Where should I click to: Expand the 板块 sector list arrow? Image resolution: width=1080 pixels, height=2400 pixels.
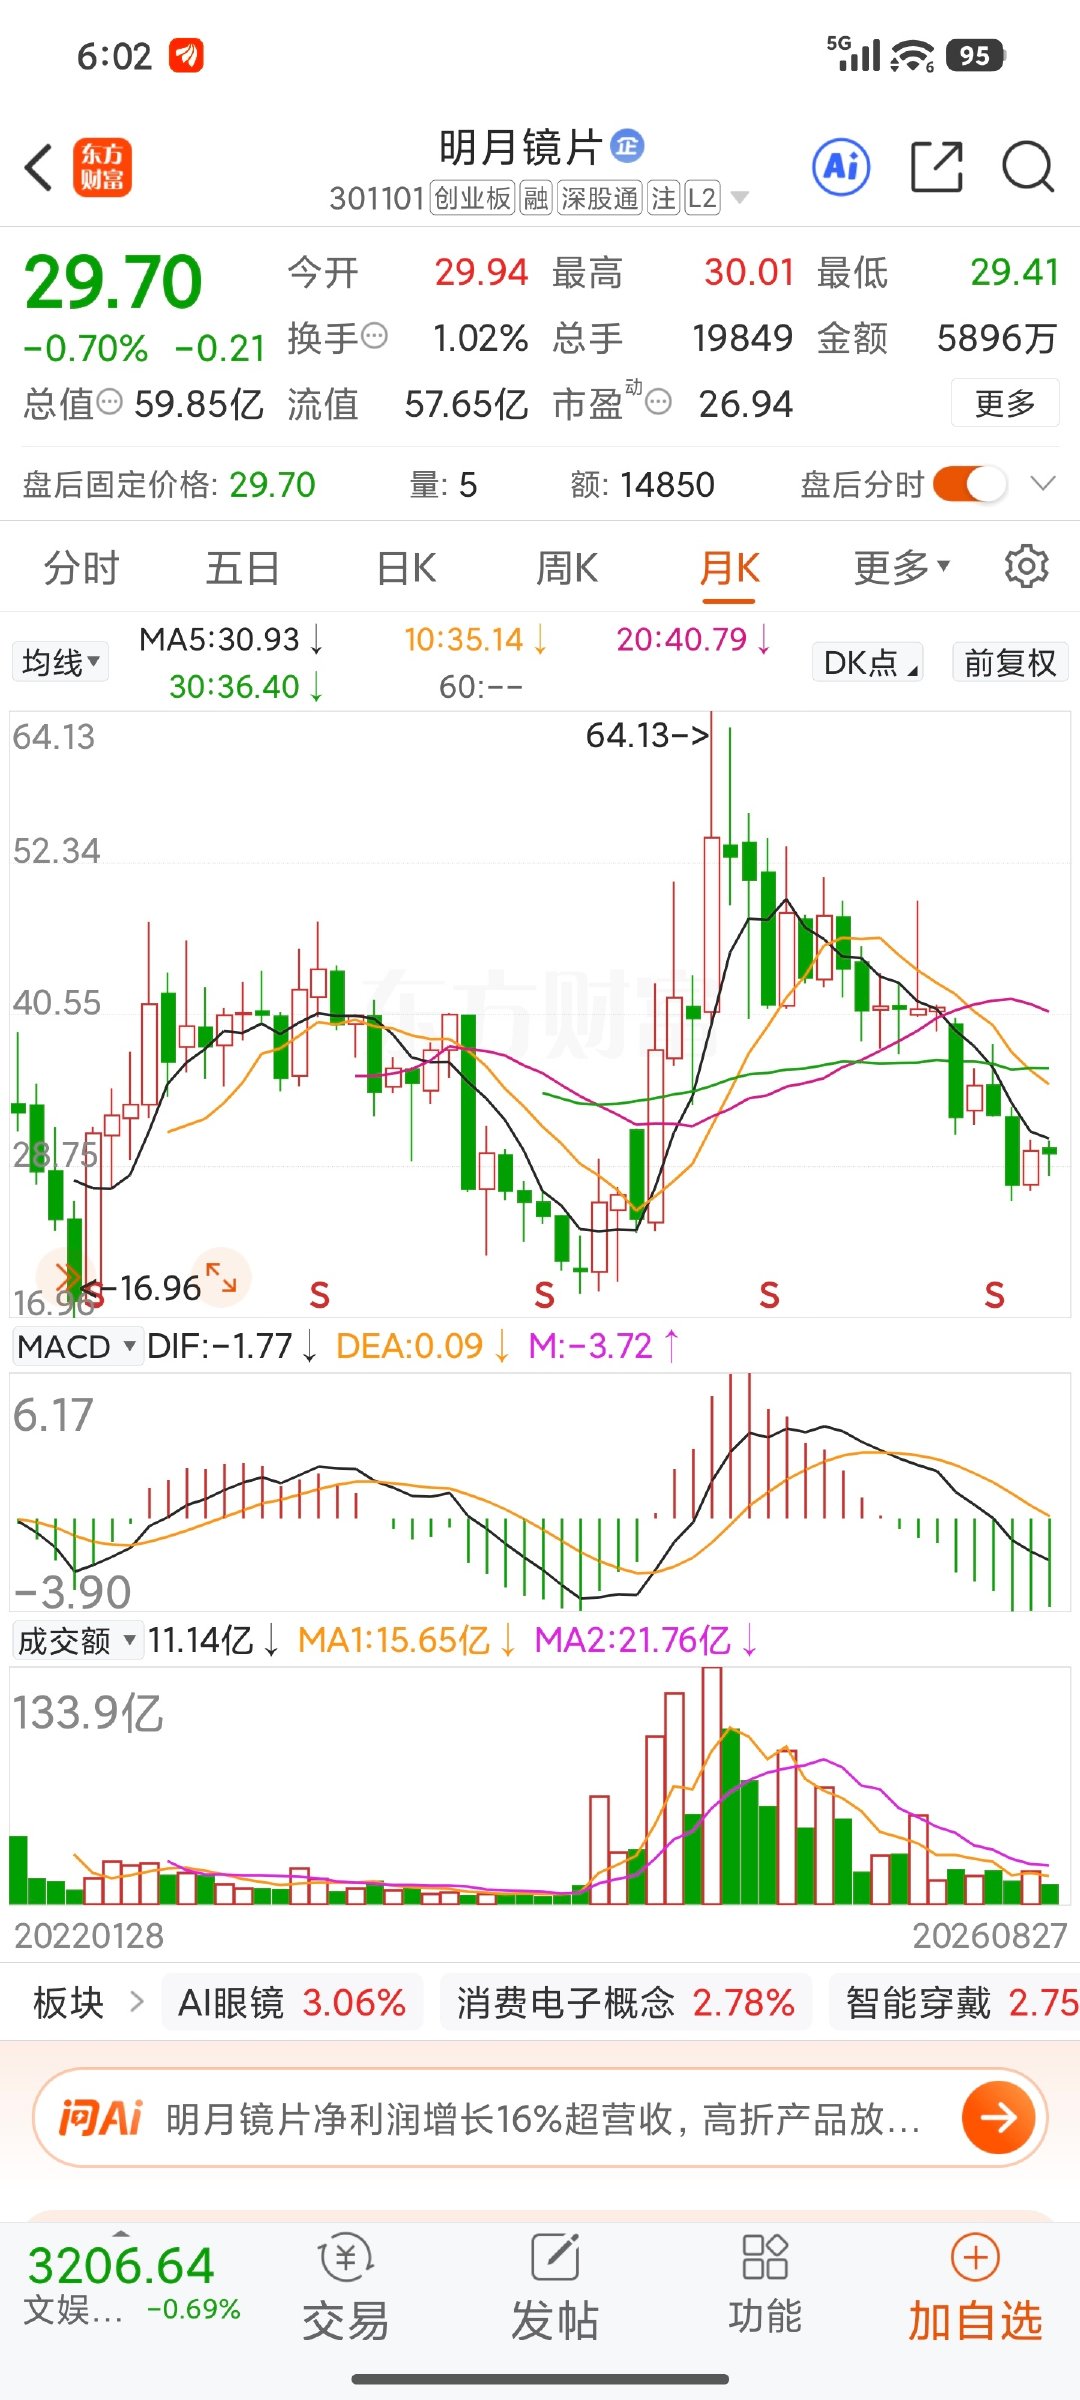pos(137,2002)
